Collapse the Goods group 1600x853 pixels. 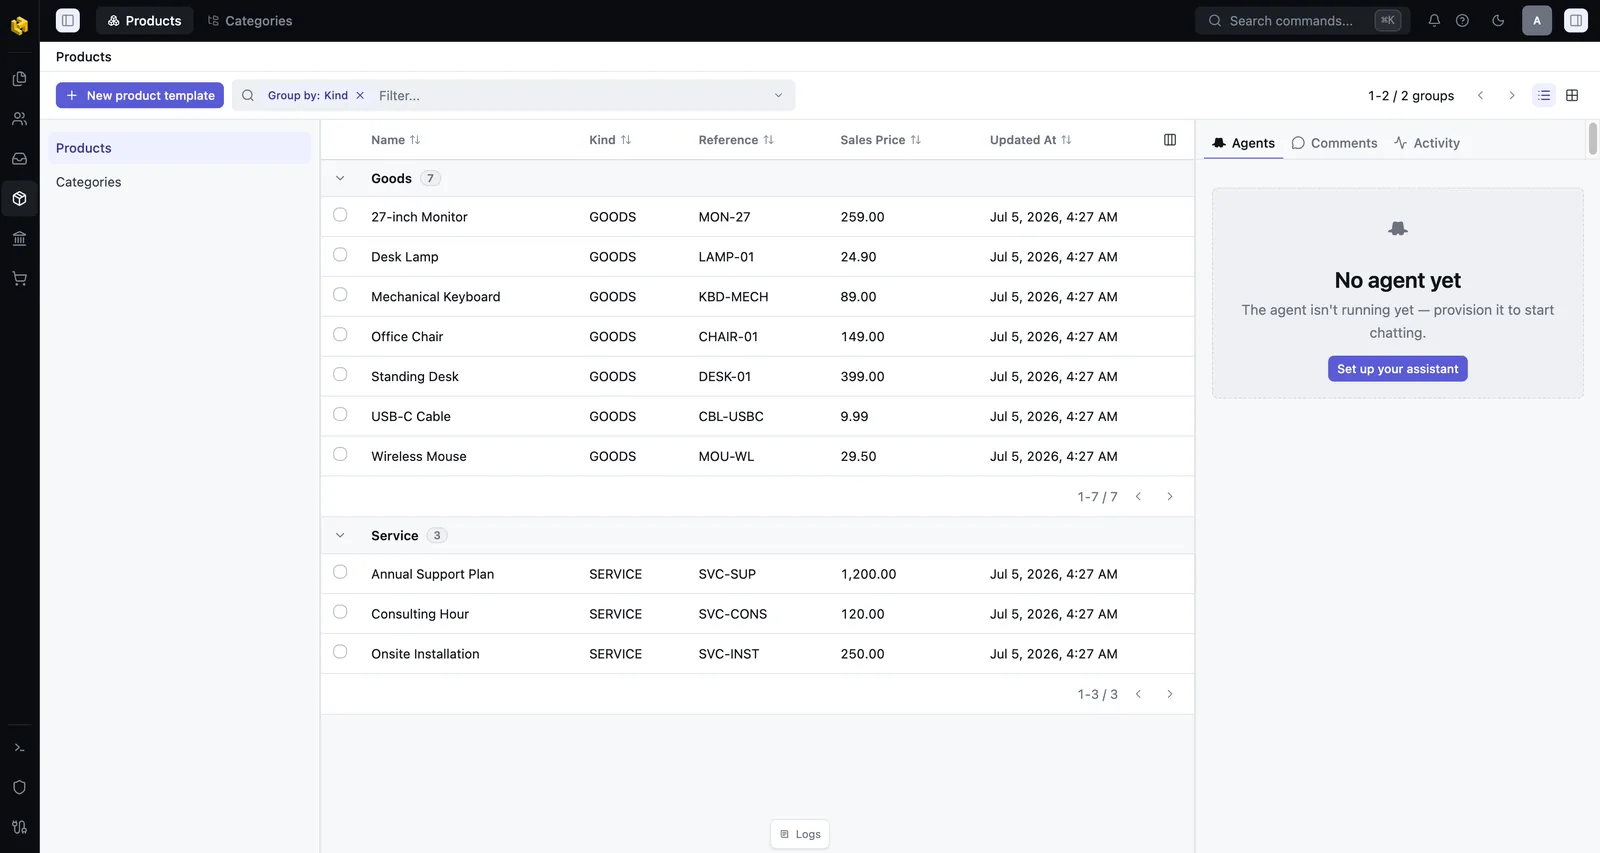click(340, 179)
